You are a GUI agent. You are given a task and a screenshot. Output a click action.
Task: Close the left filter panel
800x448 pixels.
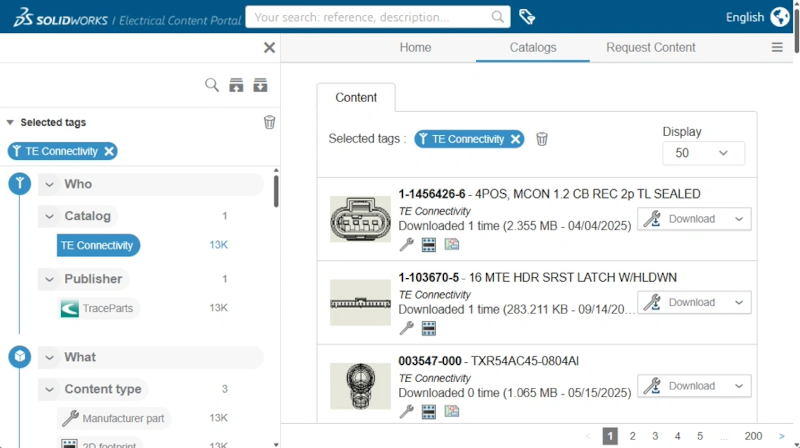pos(269,47)
